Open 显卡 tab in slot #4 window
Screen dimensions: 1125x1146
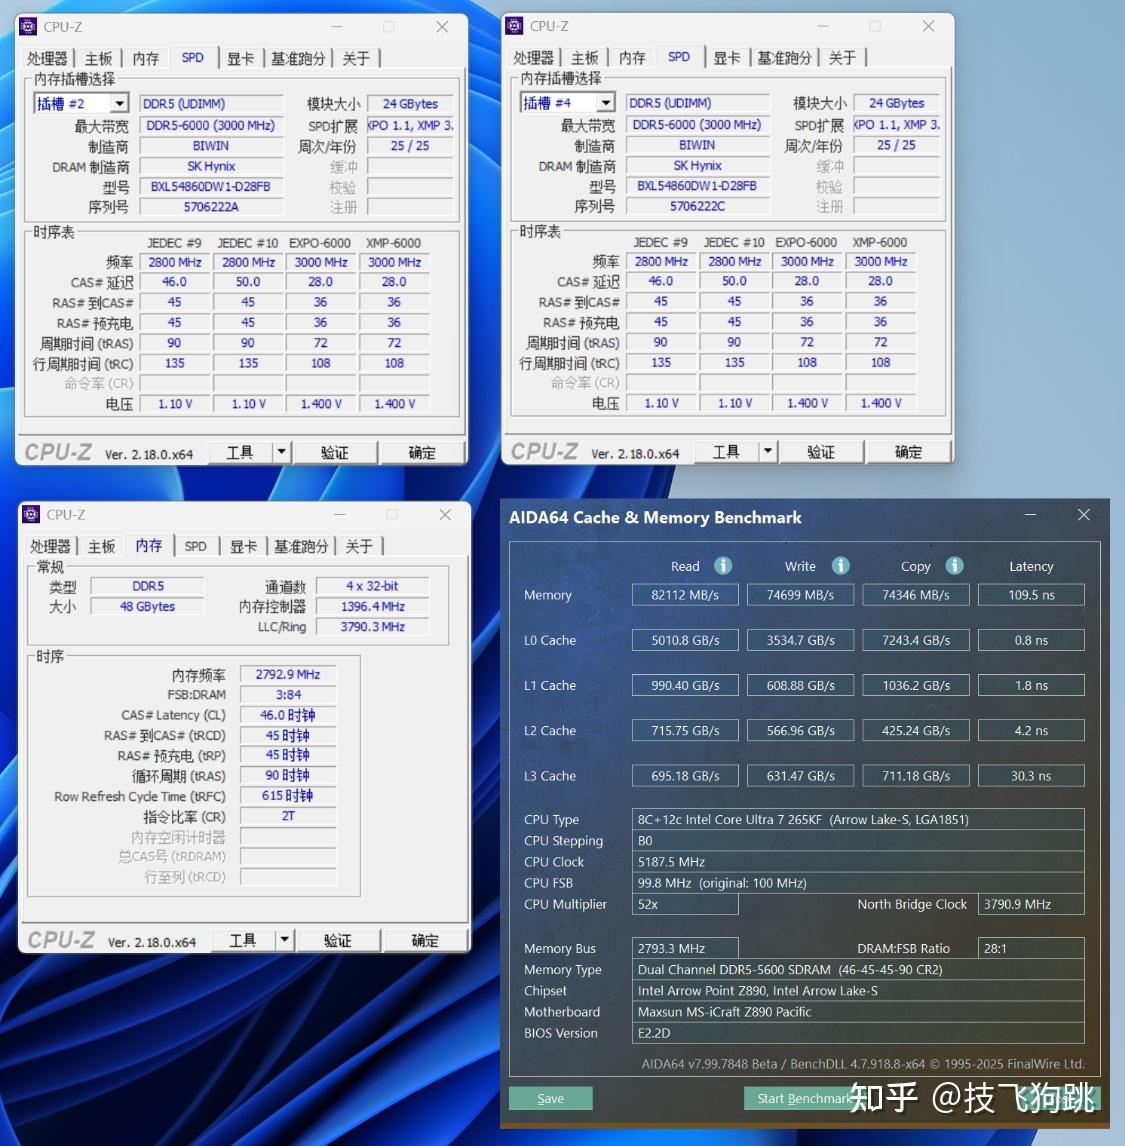point(726,58)
